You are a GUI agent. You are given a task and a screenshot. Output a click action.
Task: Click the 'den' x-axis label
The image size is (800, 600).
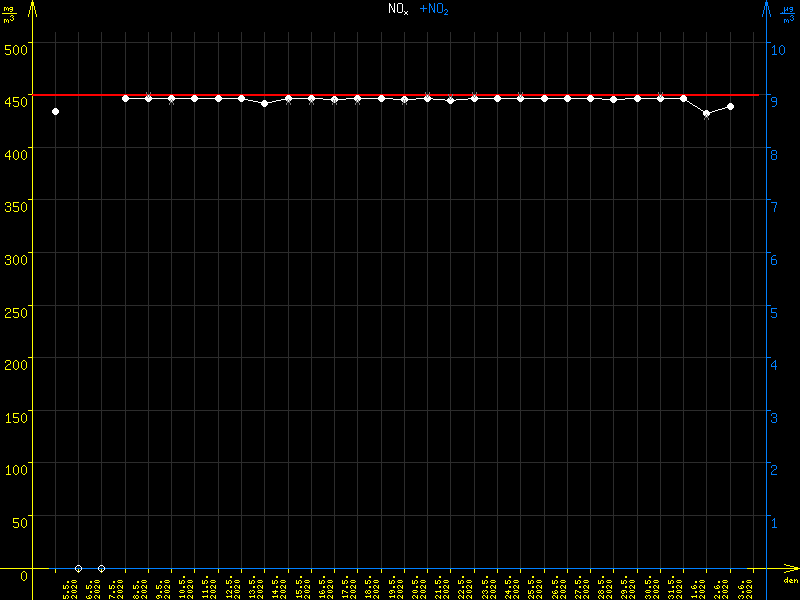[790, 581]
